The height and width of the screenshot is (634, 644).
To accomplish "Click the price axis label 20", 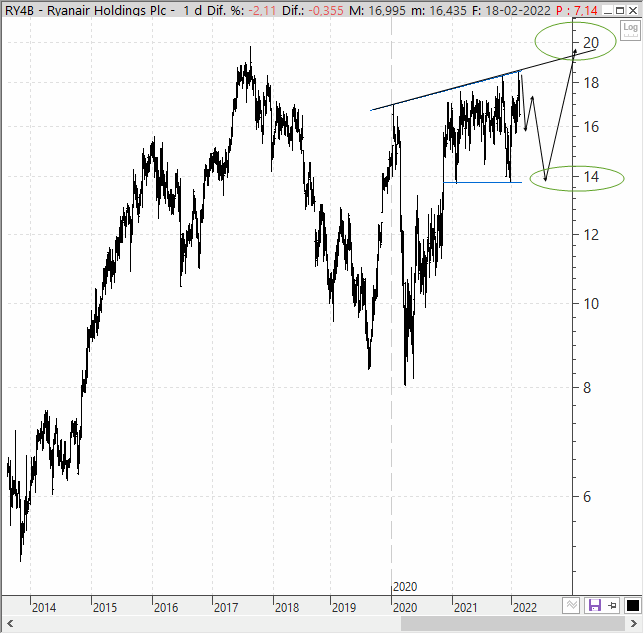I will pyautogui.click(x=591, y=43).
